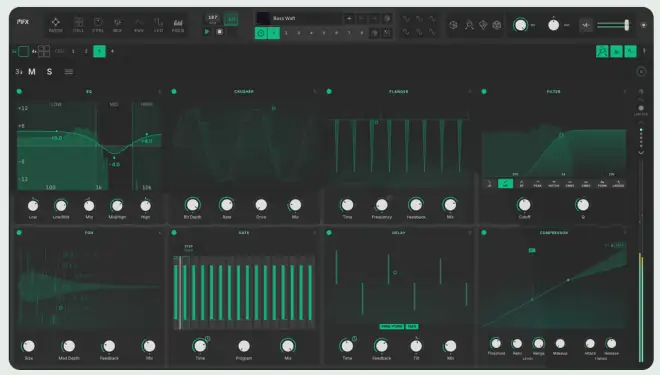Disable the Gate module power dot
660x375 pixels.
click(x=174, y=232)
